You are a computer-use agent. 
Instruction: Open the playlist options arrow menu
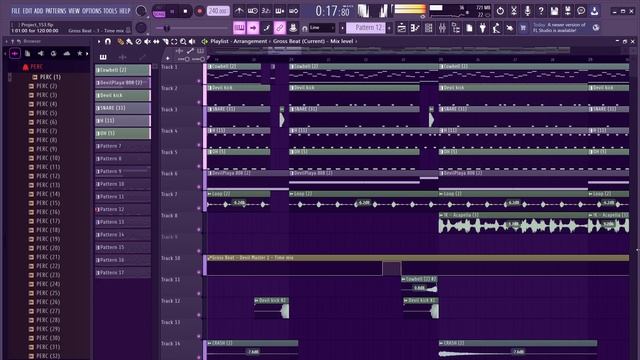point(99,41)
